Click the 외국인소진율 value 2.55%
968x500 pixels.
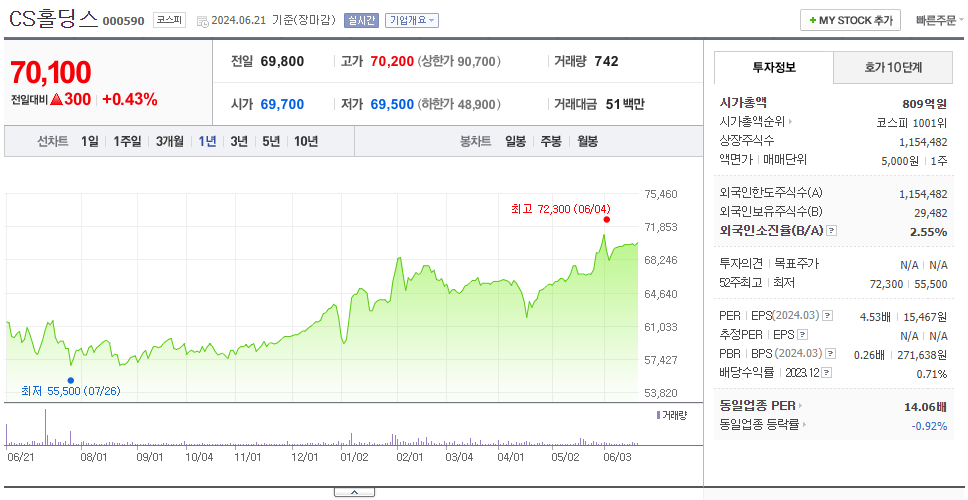(x=928, y=231)
